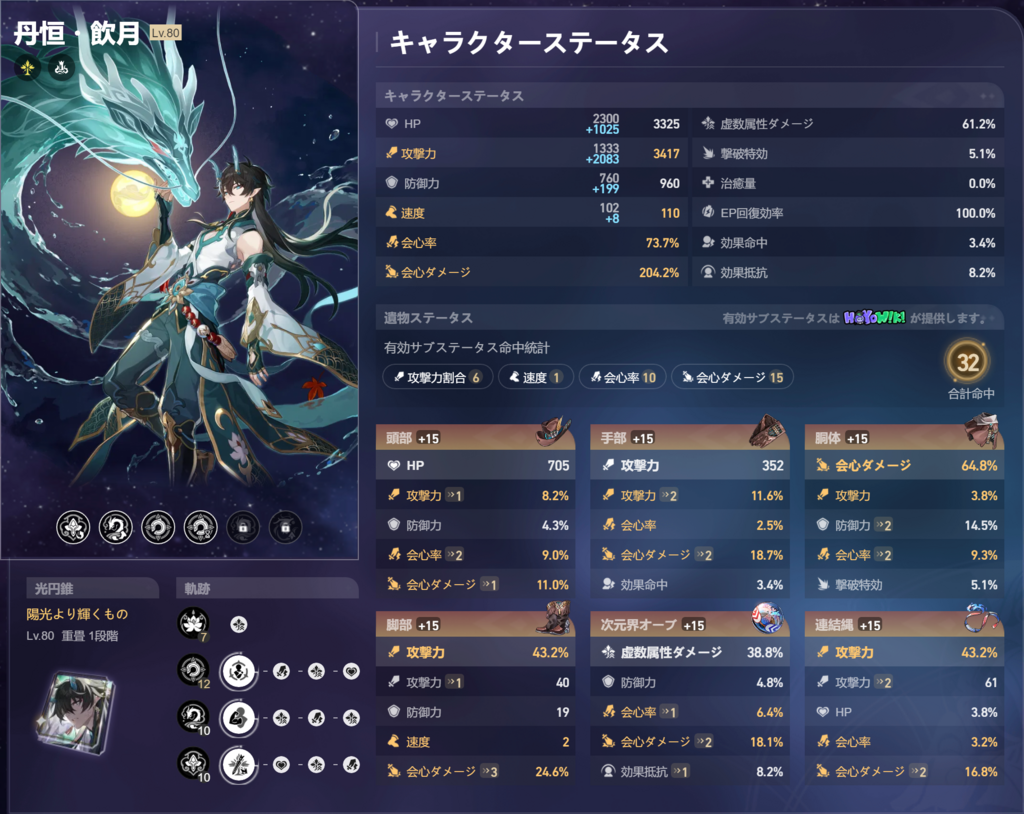Click the feet relic boots icon
Screen dimensions: 1024x814
(553, 618)
